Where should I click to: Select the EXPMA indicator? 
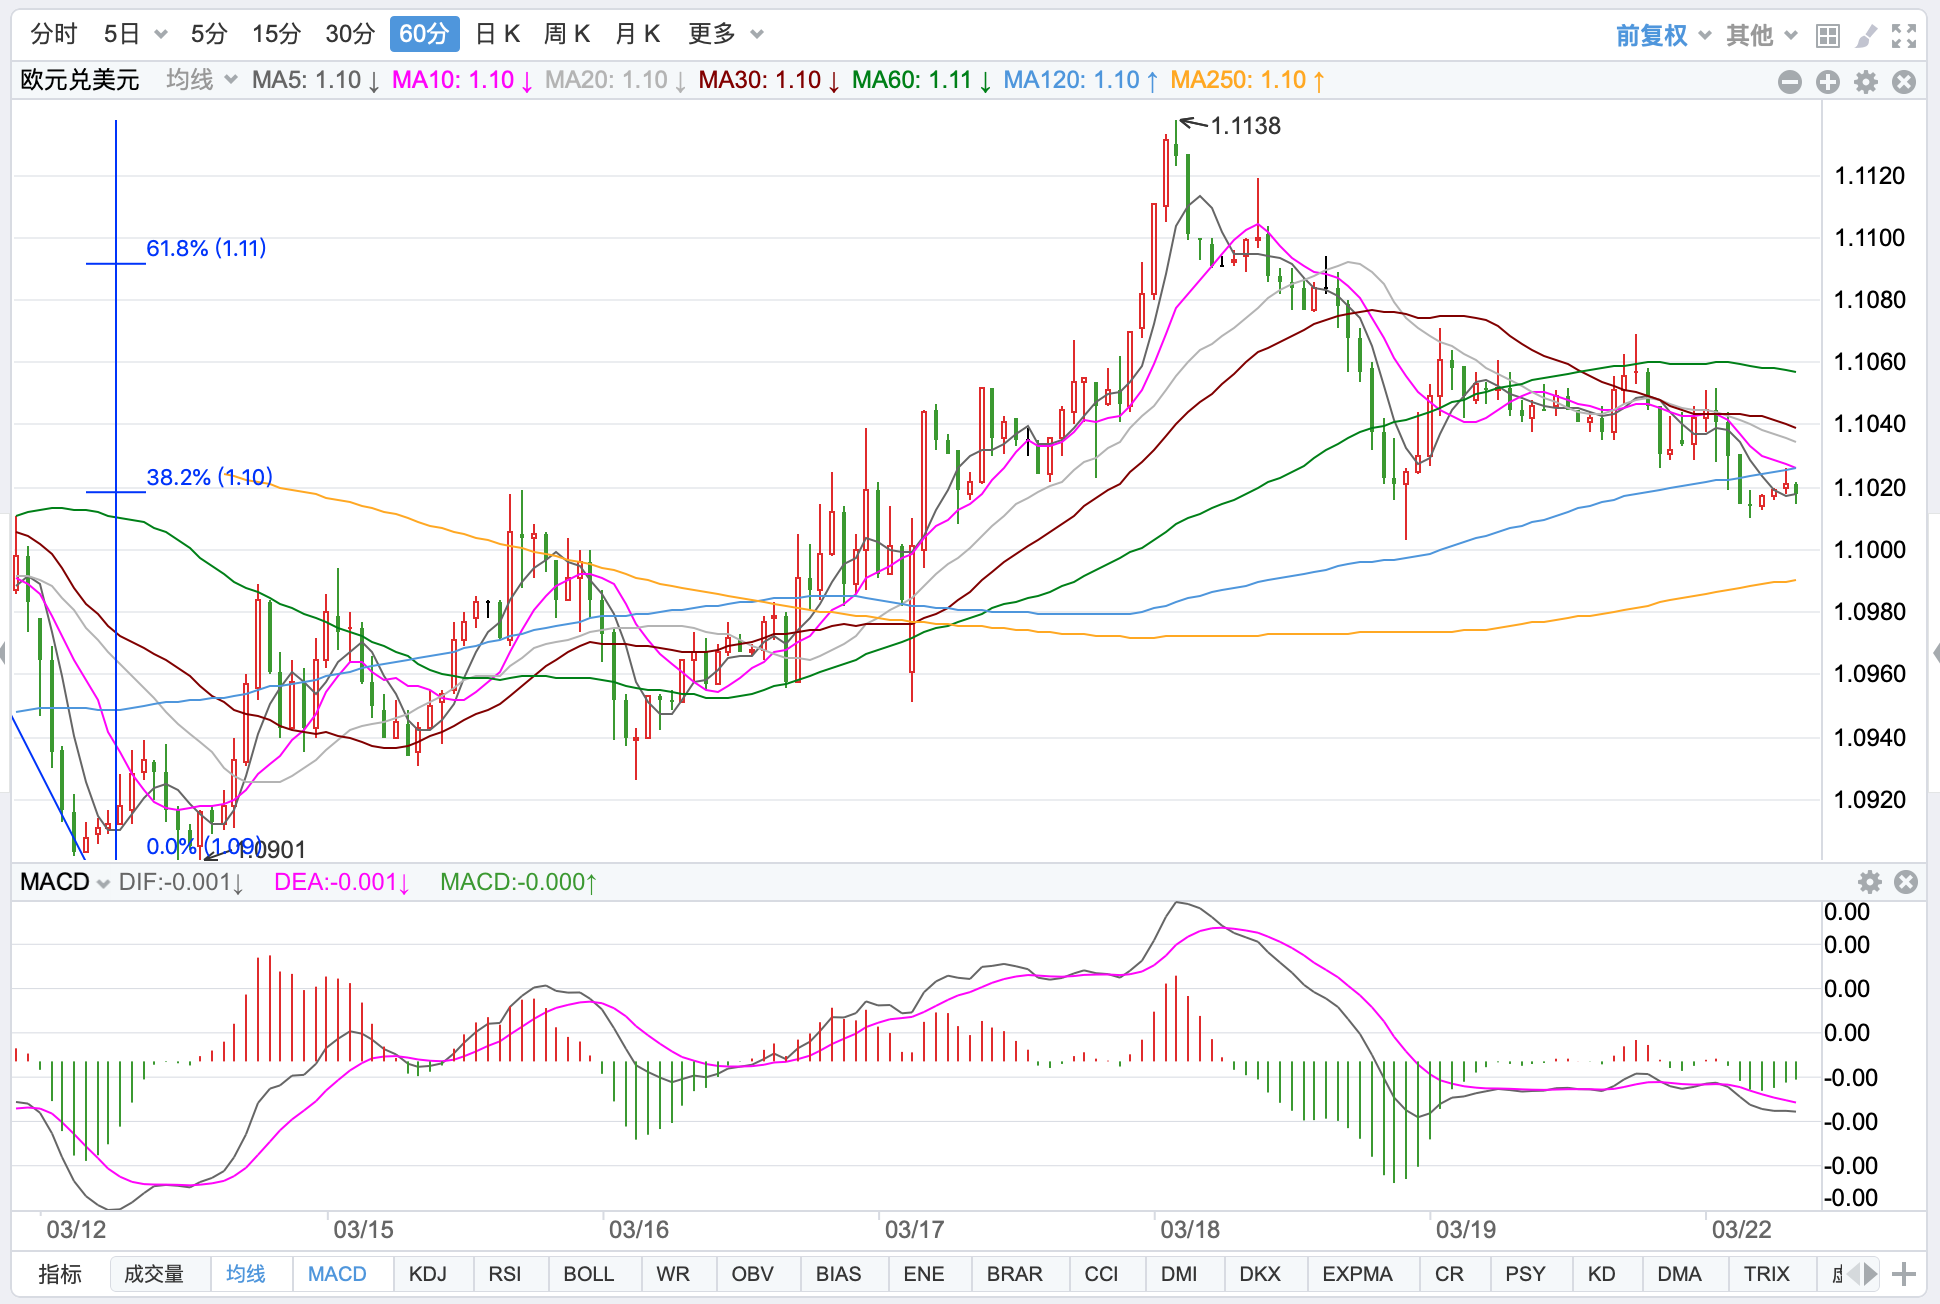pyautogui.click(x=1358, y=1274)
